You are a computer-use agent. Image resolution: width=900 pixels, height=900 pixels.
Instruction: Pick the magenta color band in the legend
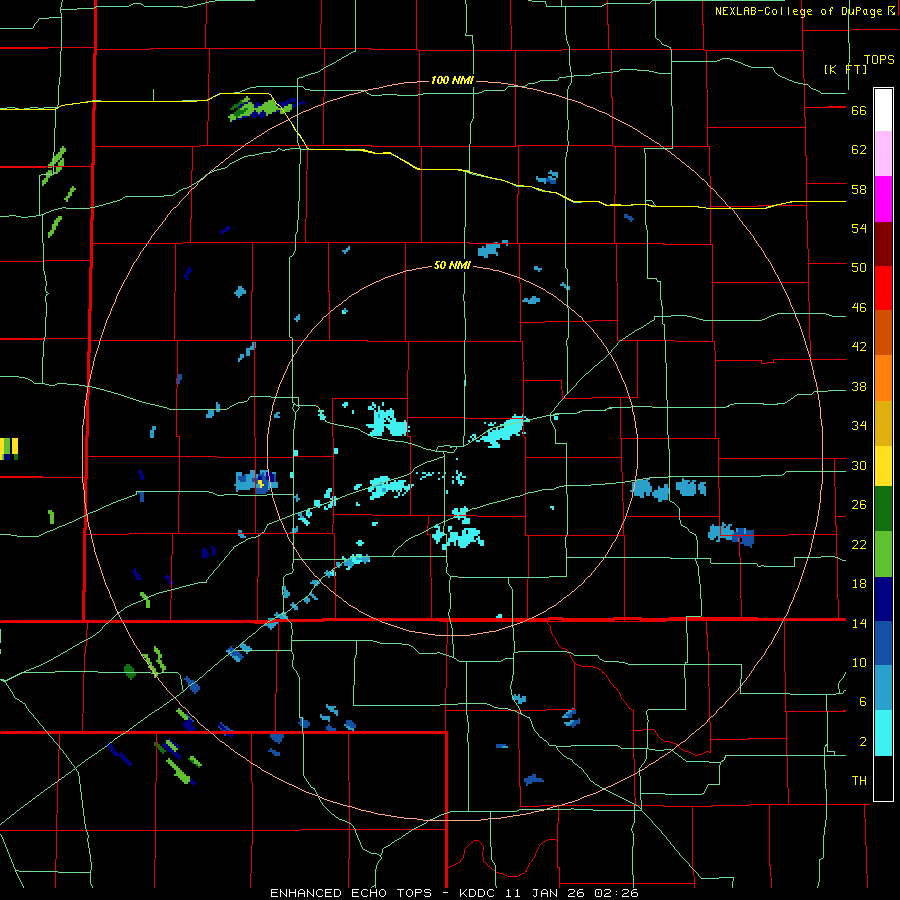point(883,199)
